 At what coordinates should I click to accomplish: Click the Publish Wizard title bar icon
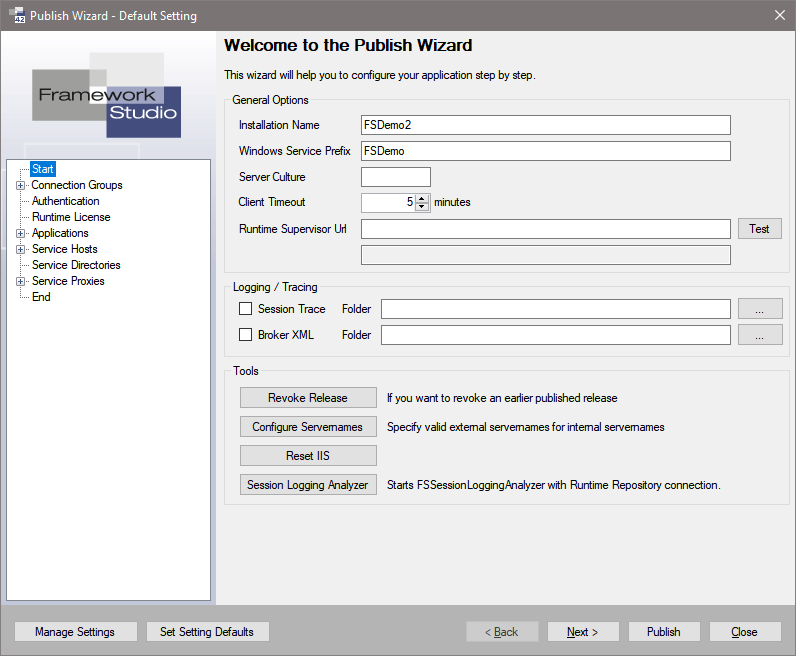coord(17,16)
